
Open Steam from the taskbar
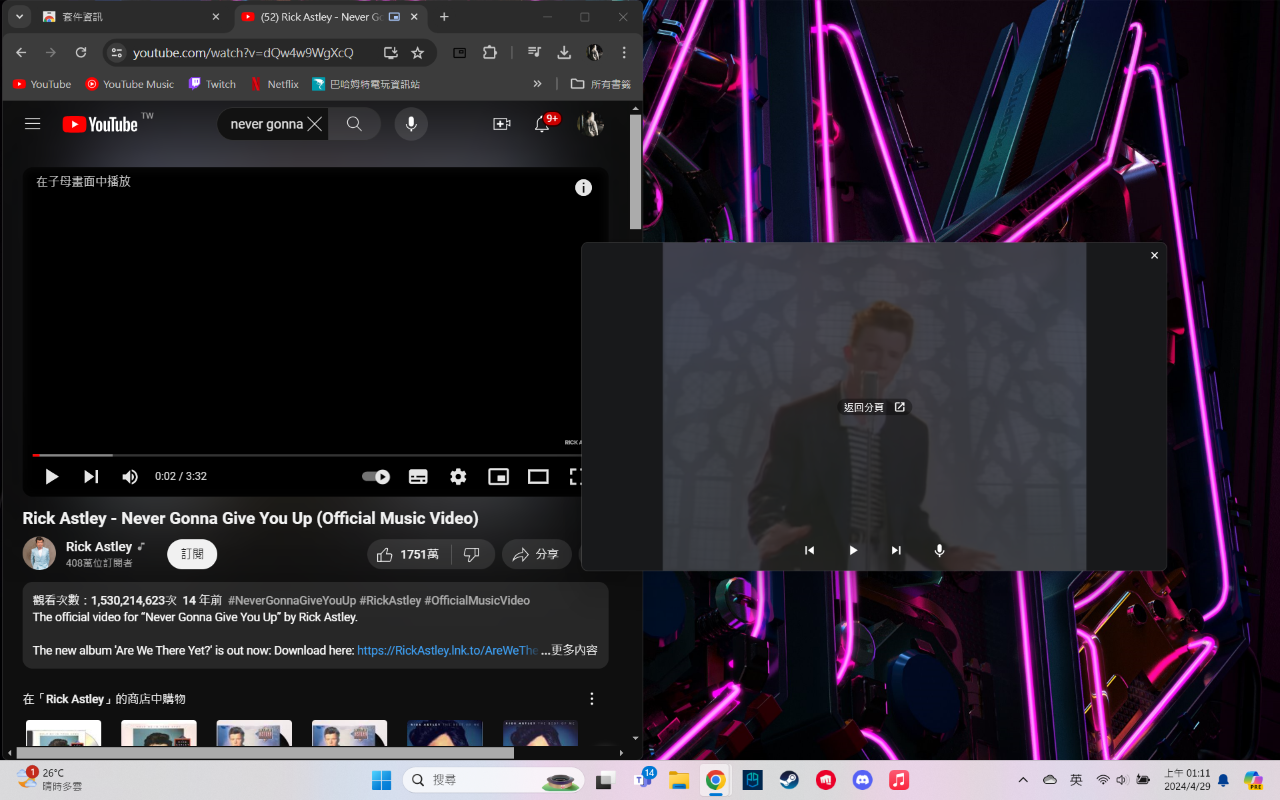790,780
